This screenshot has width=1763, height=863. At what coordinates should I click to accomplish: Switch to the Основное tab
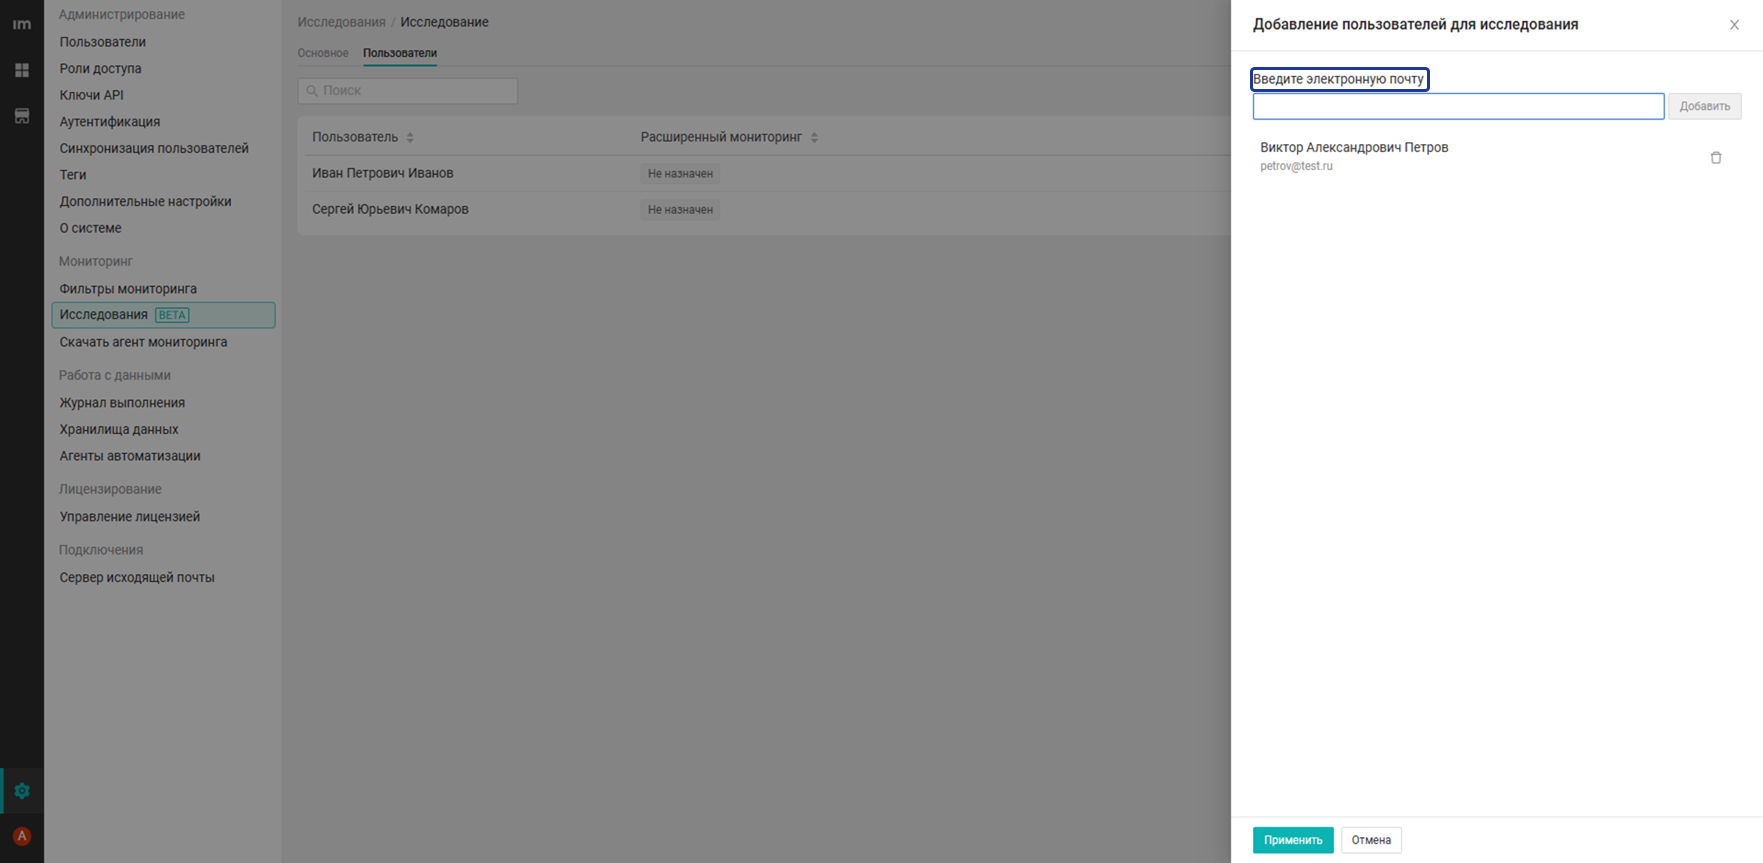323,53
